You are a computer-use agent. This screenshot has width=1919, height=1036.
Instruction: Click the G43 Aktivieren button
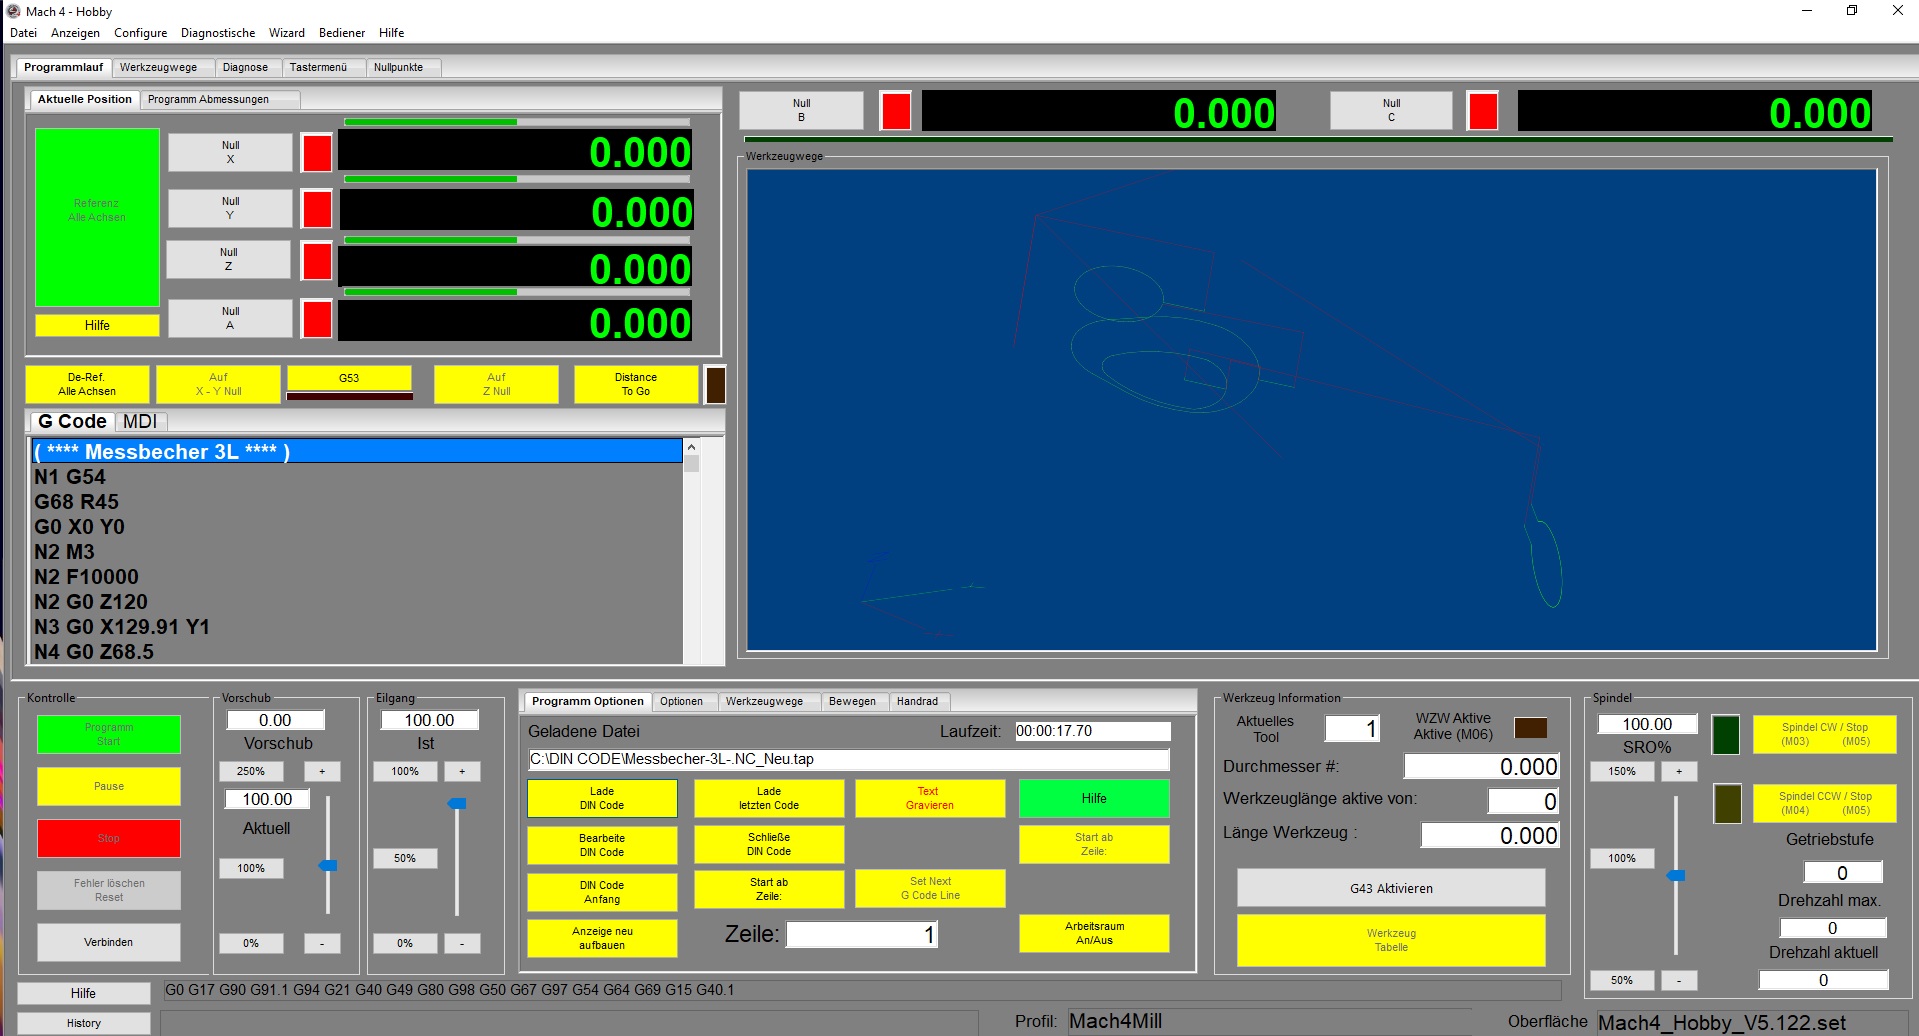pyautogui.click(x=1390, y=888)
